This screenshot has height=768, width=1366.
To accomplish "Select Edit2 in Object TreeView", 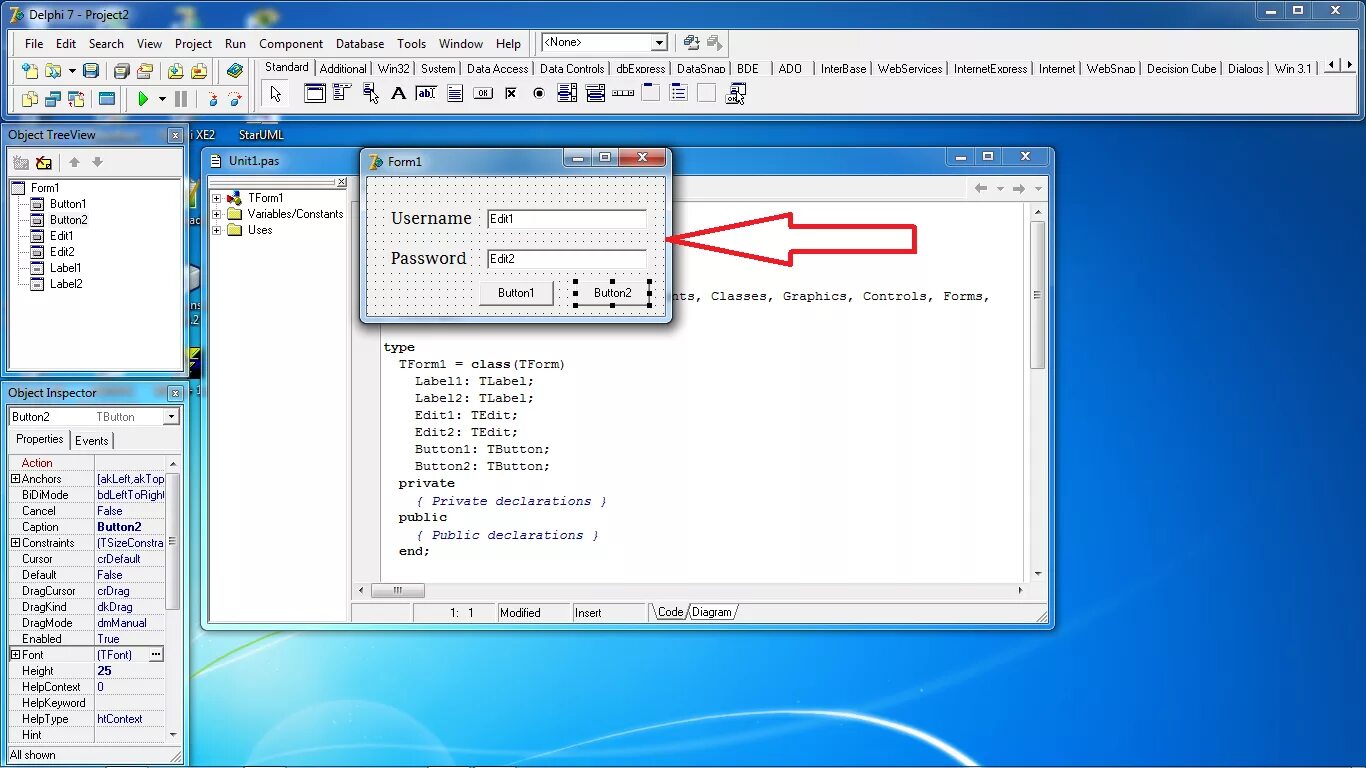I will 62,252.
